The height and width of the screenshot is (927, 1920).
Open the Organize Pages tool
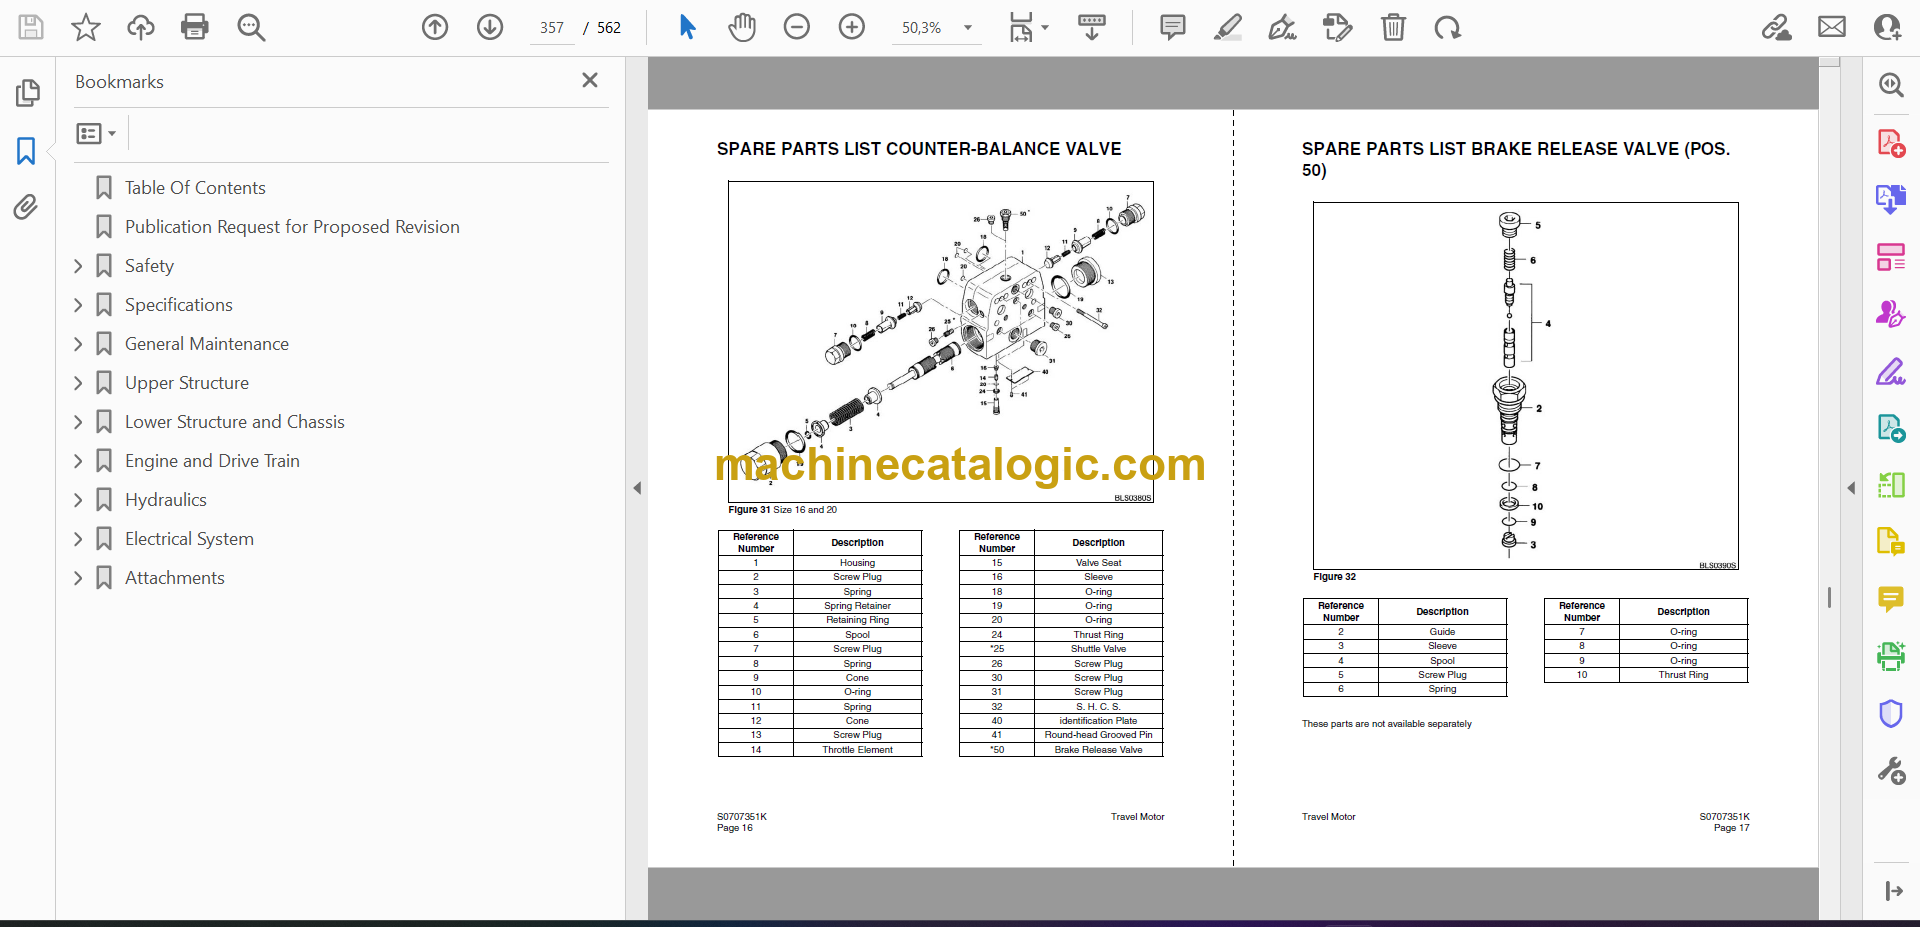click(1891, 257)
